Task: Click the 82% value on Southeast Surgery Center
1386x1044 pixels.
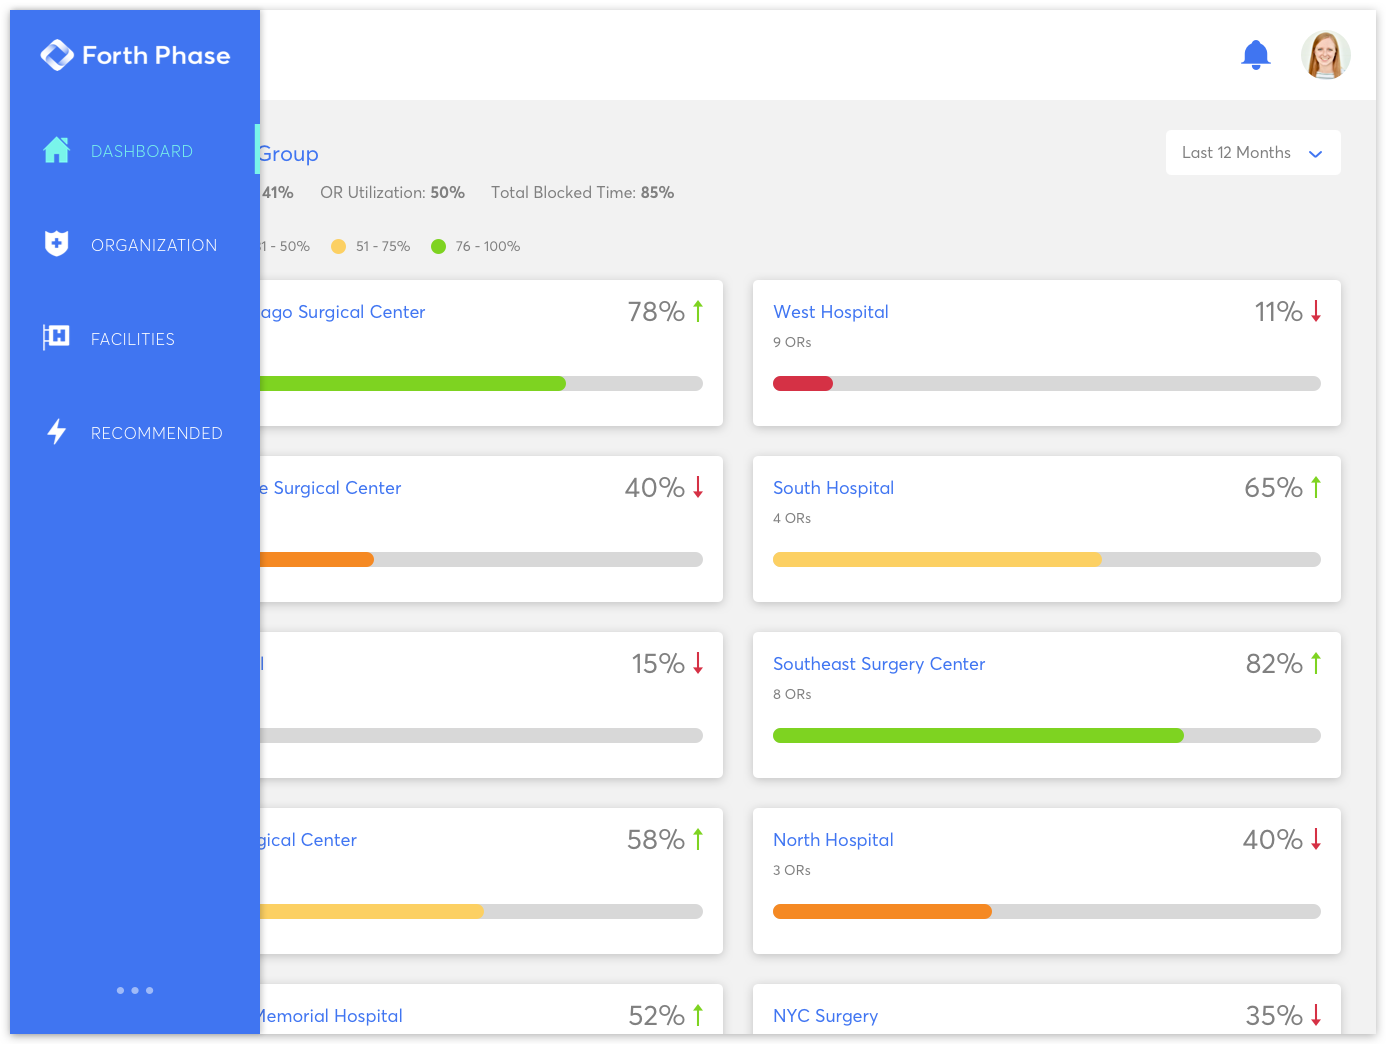Action: (1274, 664)
